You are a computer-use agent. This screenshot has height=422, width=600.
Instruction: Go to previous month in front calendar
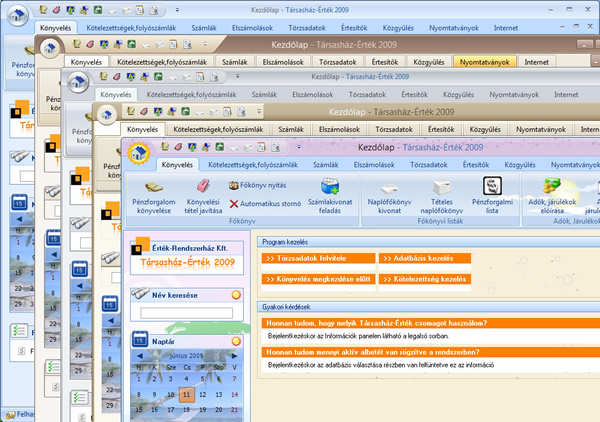click(140, 356)
